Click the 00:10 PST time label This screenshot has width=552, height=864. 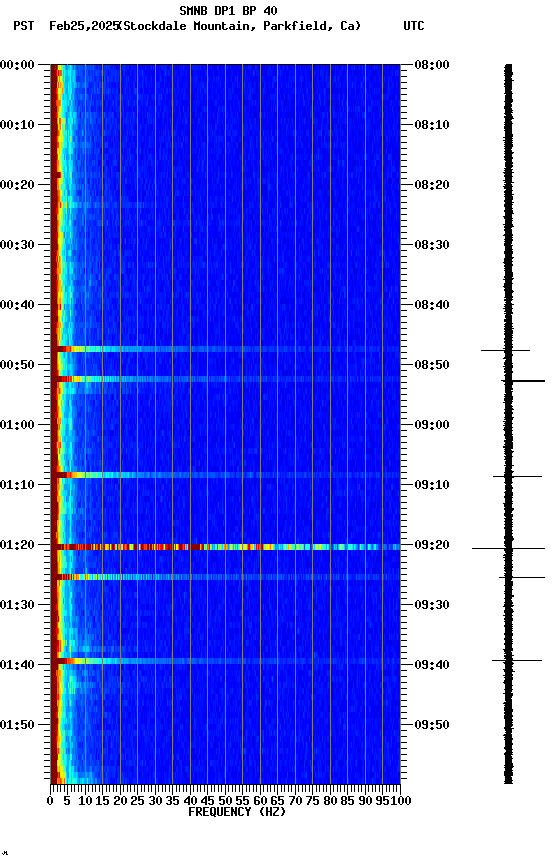pyautogui.click(x=17, y=125)
